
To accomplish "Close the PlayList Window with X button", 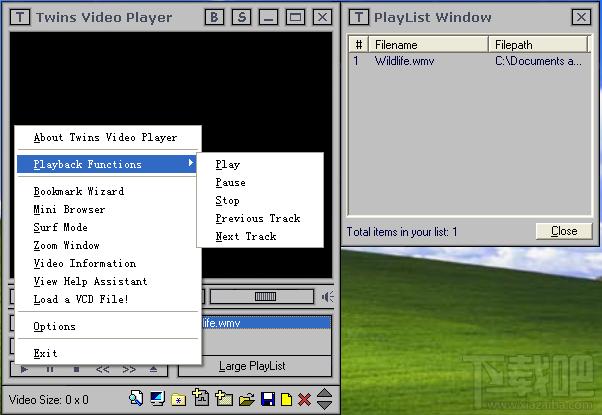I will (581, 17).
